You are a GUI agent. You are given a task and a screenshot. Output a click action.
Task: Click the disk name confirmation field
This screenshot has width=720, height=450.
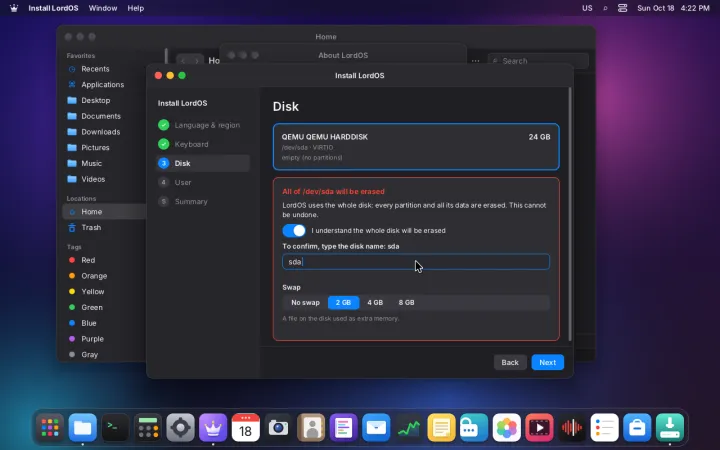tap(416, 262)
